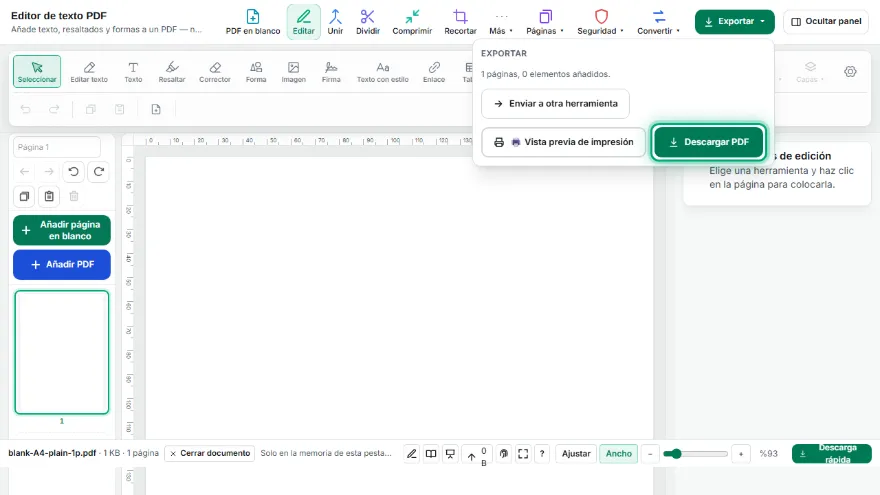Image resolution: width=880 pixels, height=495 pixels.
Task: Switch to the Editar tool tab
Action: (304, 22)
